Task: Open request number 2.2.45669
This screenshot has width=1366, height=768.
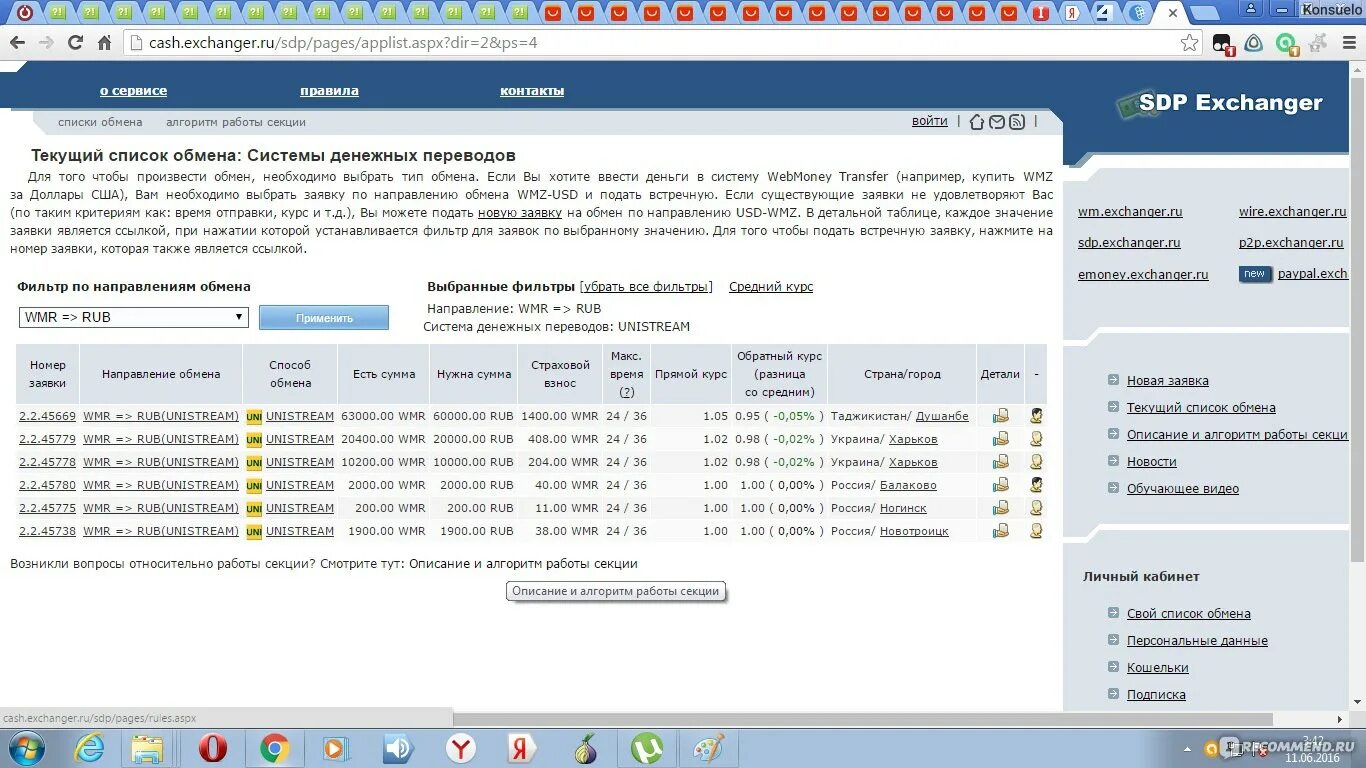Action: coord(47,416)
